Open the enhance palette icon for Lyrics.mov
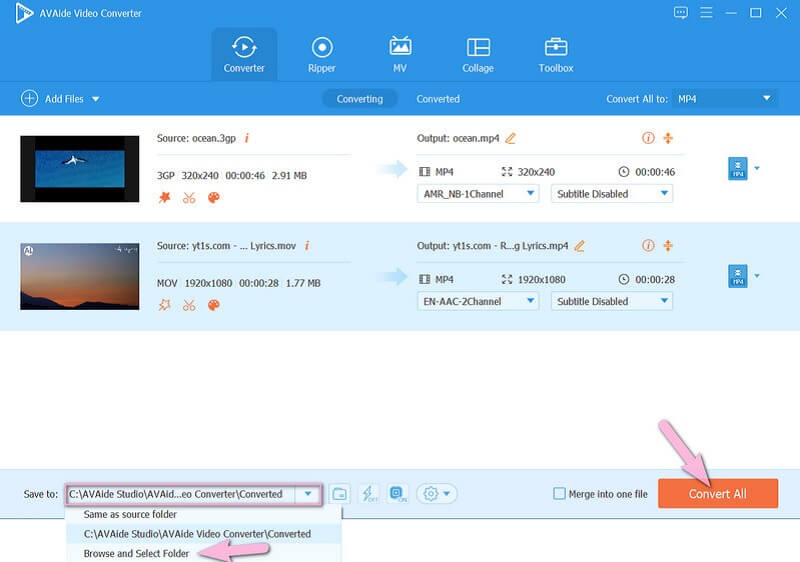Screen dimensions: 800x562 click(214, 305)
